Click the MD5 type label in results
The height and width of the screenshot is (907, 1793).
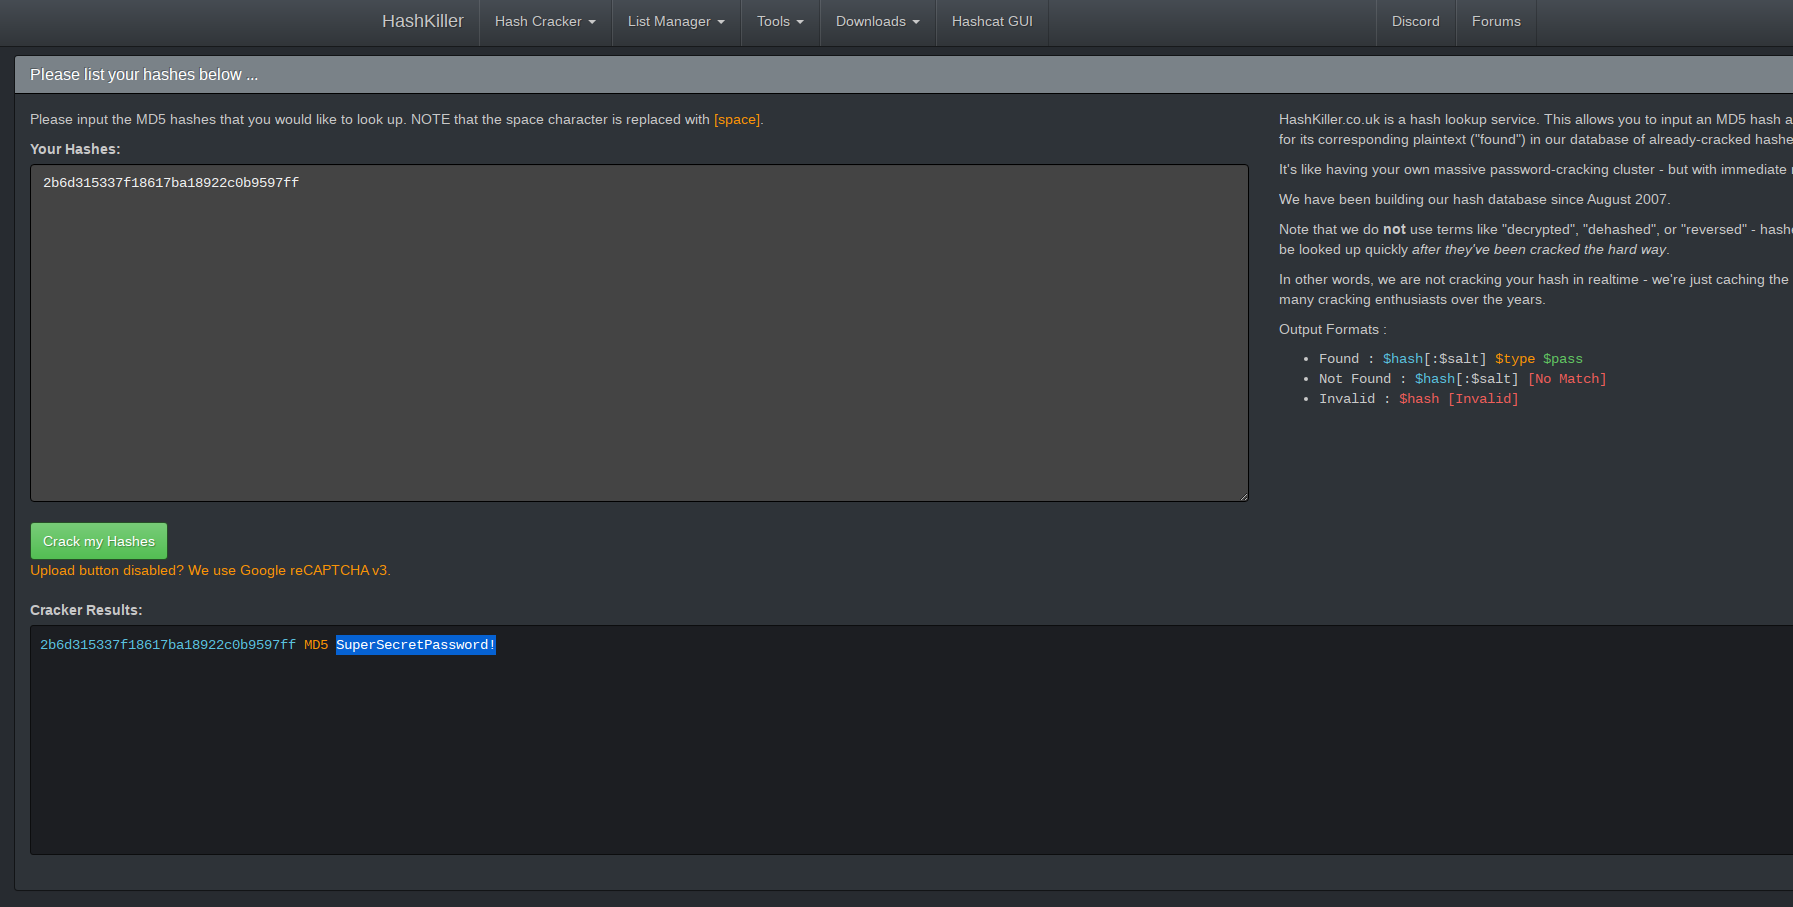click(x=316, y=645)
